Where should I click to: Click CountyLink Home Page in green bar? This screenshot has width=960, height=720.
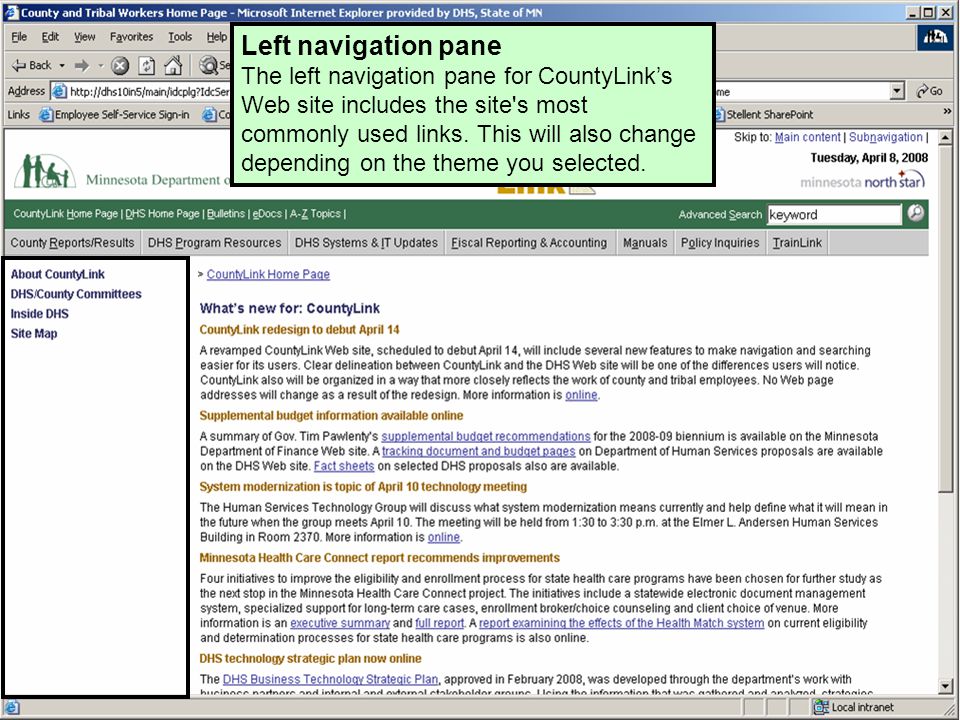(66, 214)
